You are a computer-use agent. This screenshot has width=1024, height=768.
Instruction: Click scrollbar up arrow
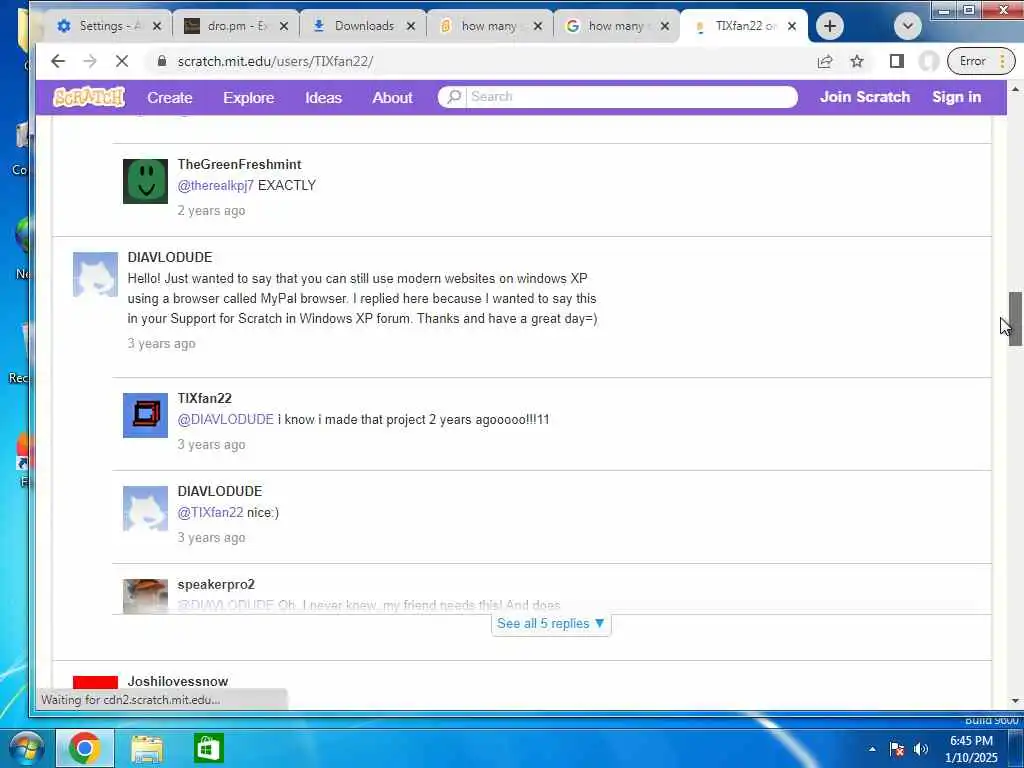(x=1015, y=89)
